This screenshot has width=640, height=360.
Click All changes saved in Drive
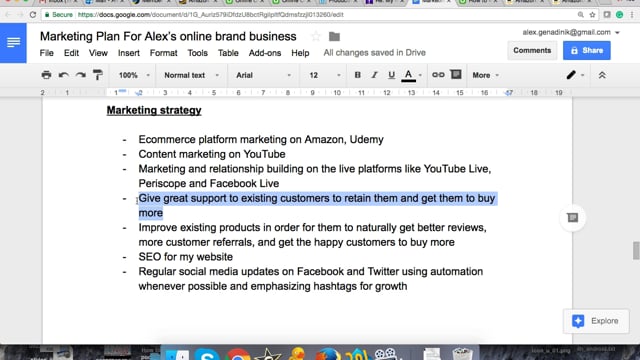pyautogui.click(x=374, y=53)
